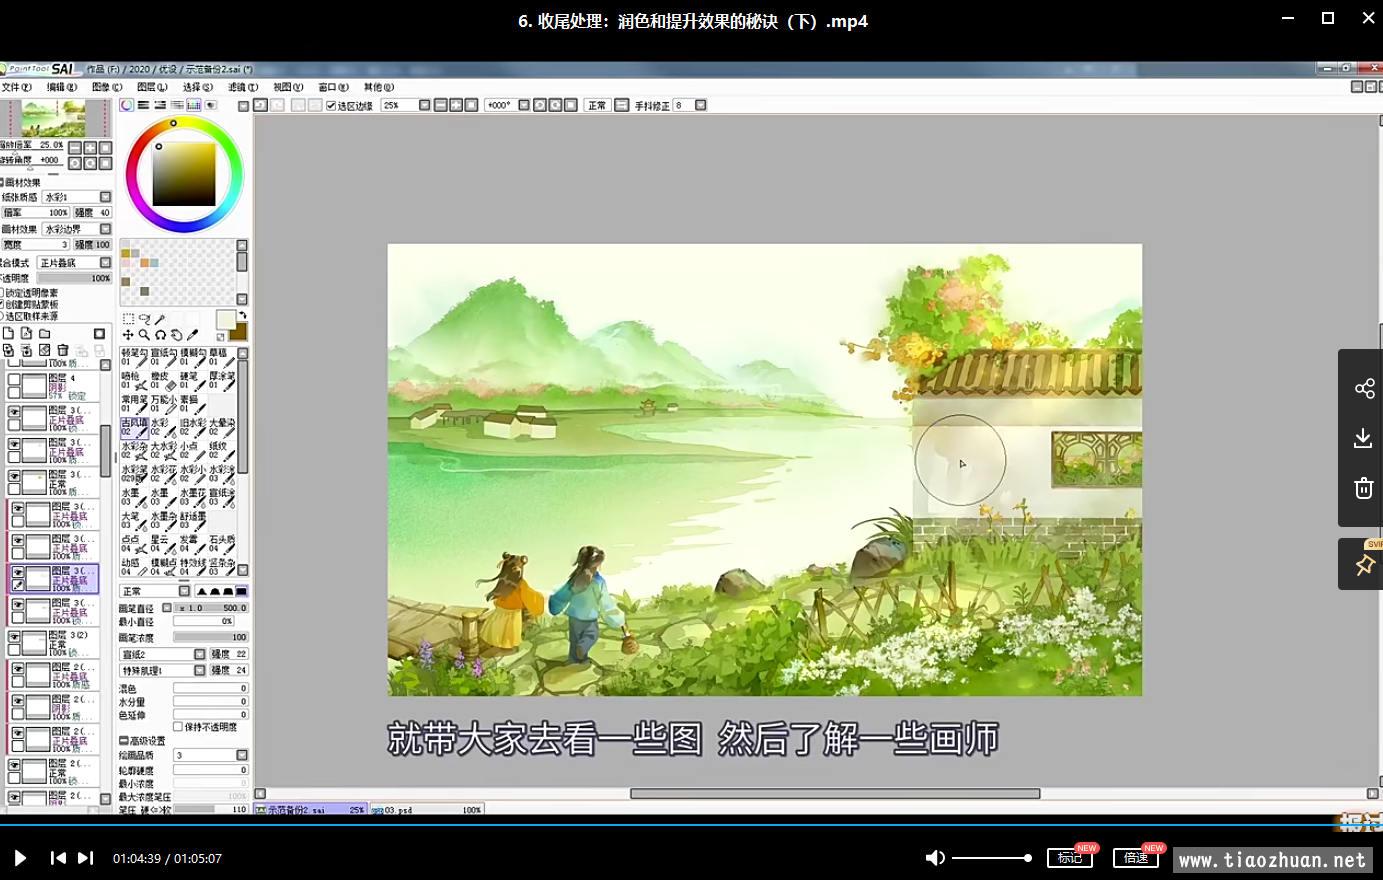Click the share icon in video player
Image resolution: width=1383 pixels, height=880 pixels.
click(1364, 389)
